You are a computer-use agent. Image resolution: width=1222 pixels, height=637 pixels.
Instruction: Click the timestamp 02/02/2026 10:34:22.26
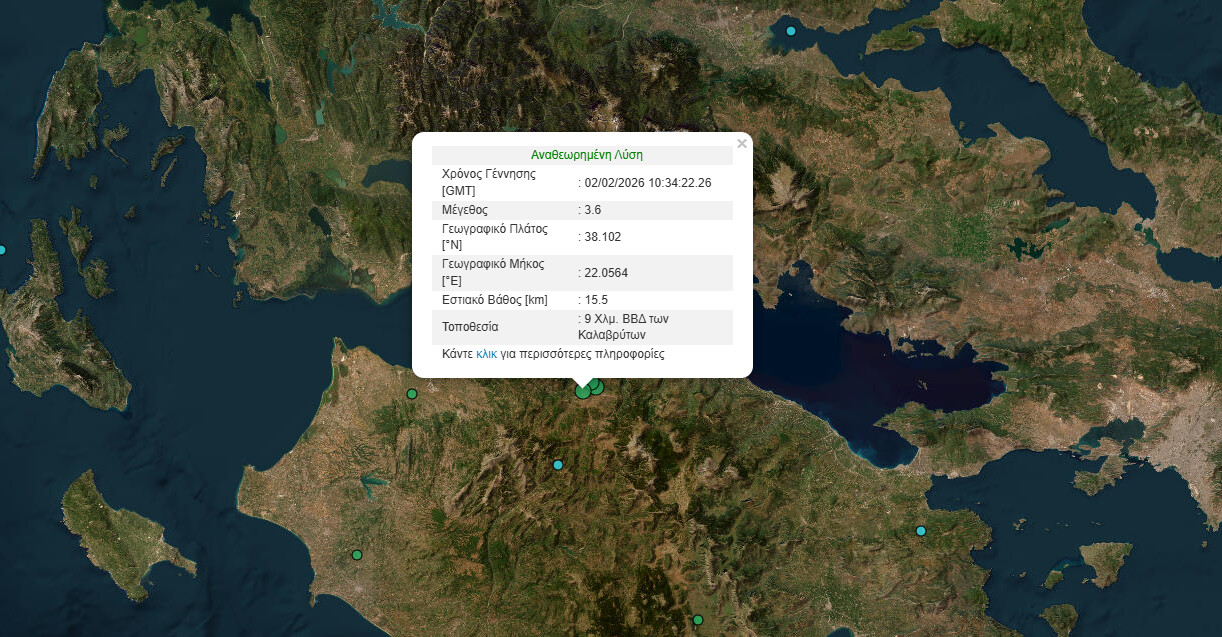pos(647,182)
